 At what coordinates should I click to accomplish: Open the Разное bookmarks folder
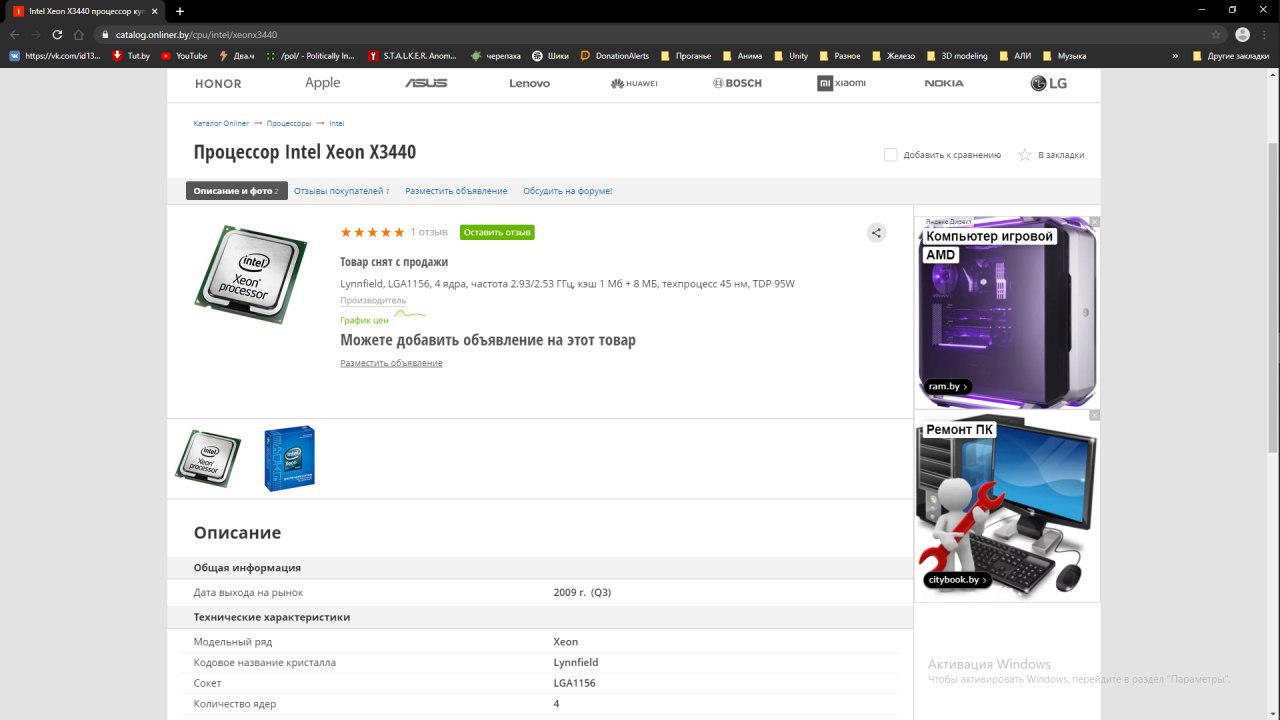click(840, 56)
